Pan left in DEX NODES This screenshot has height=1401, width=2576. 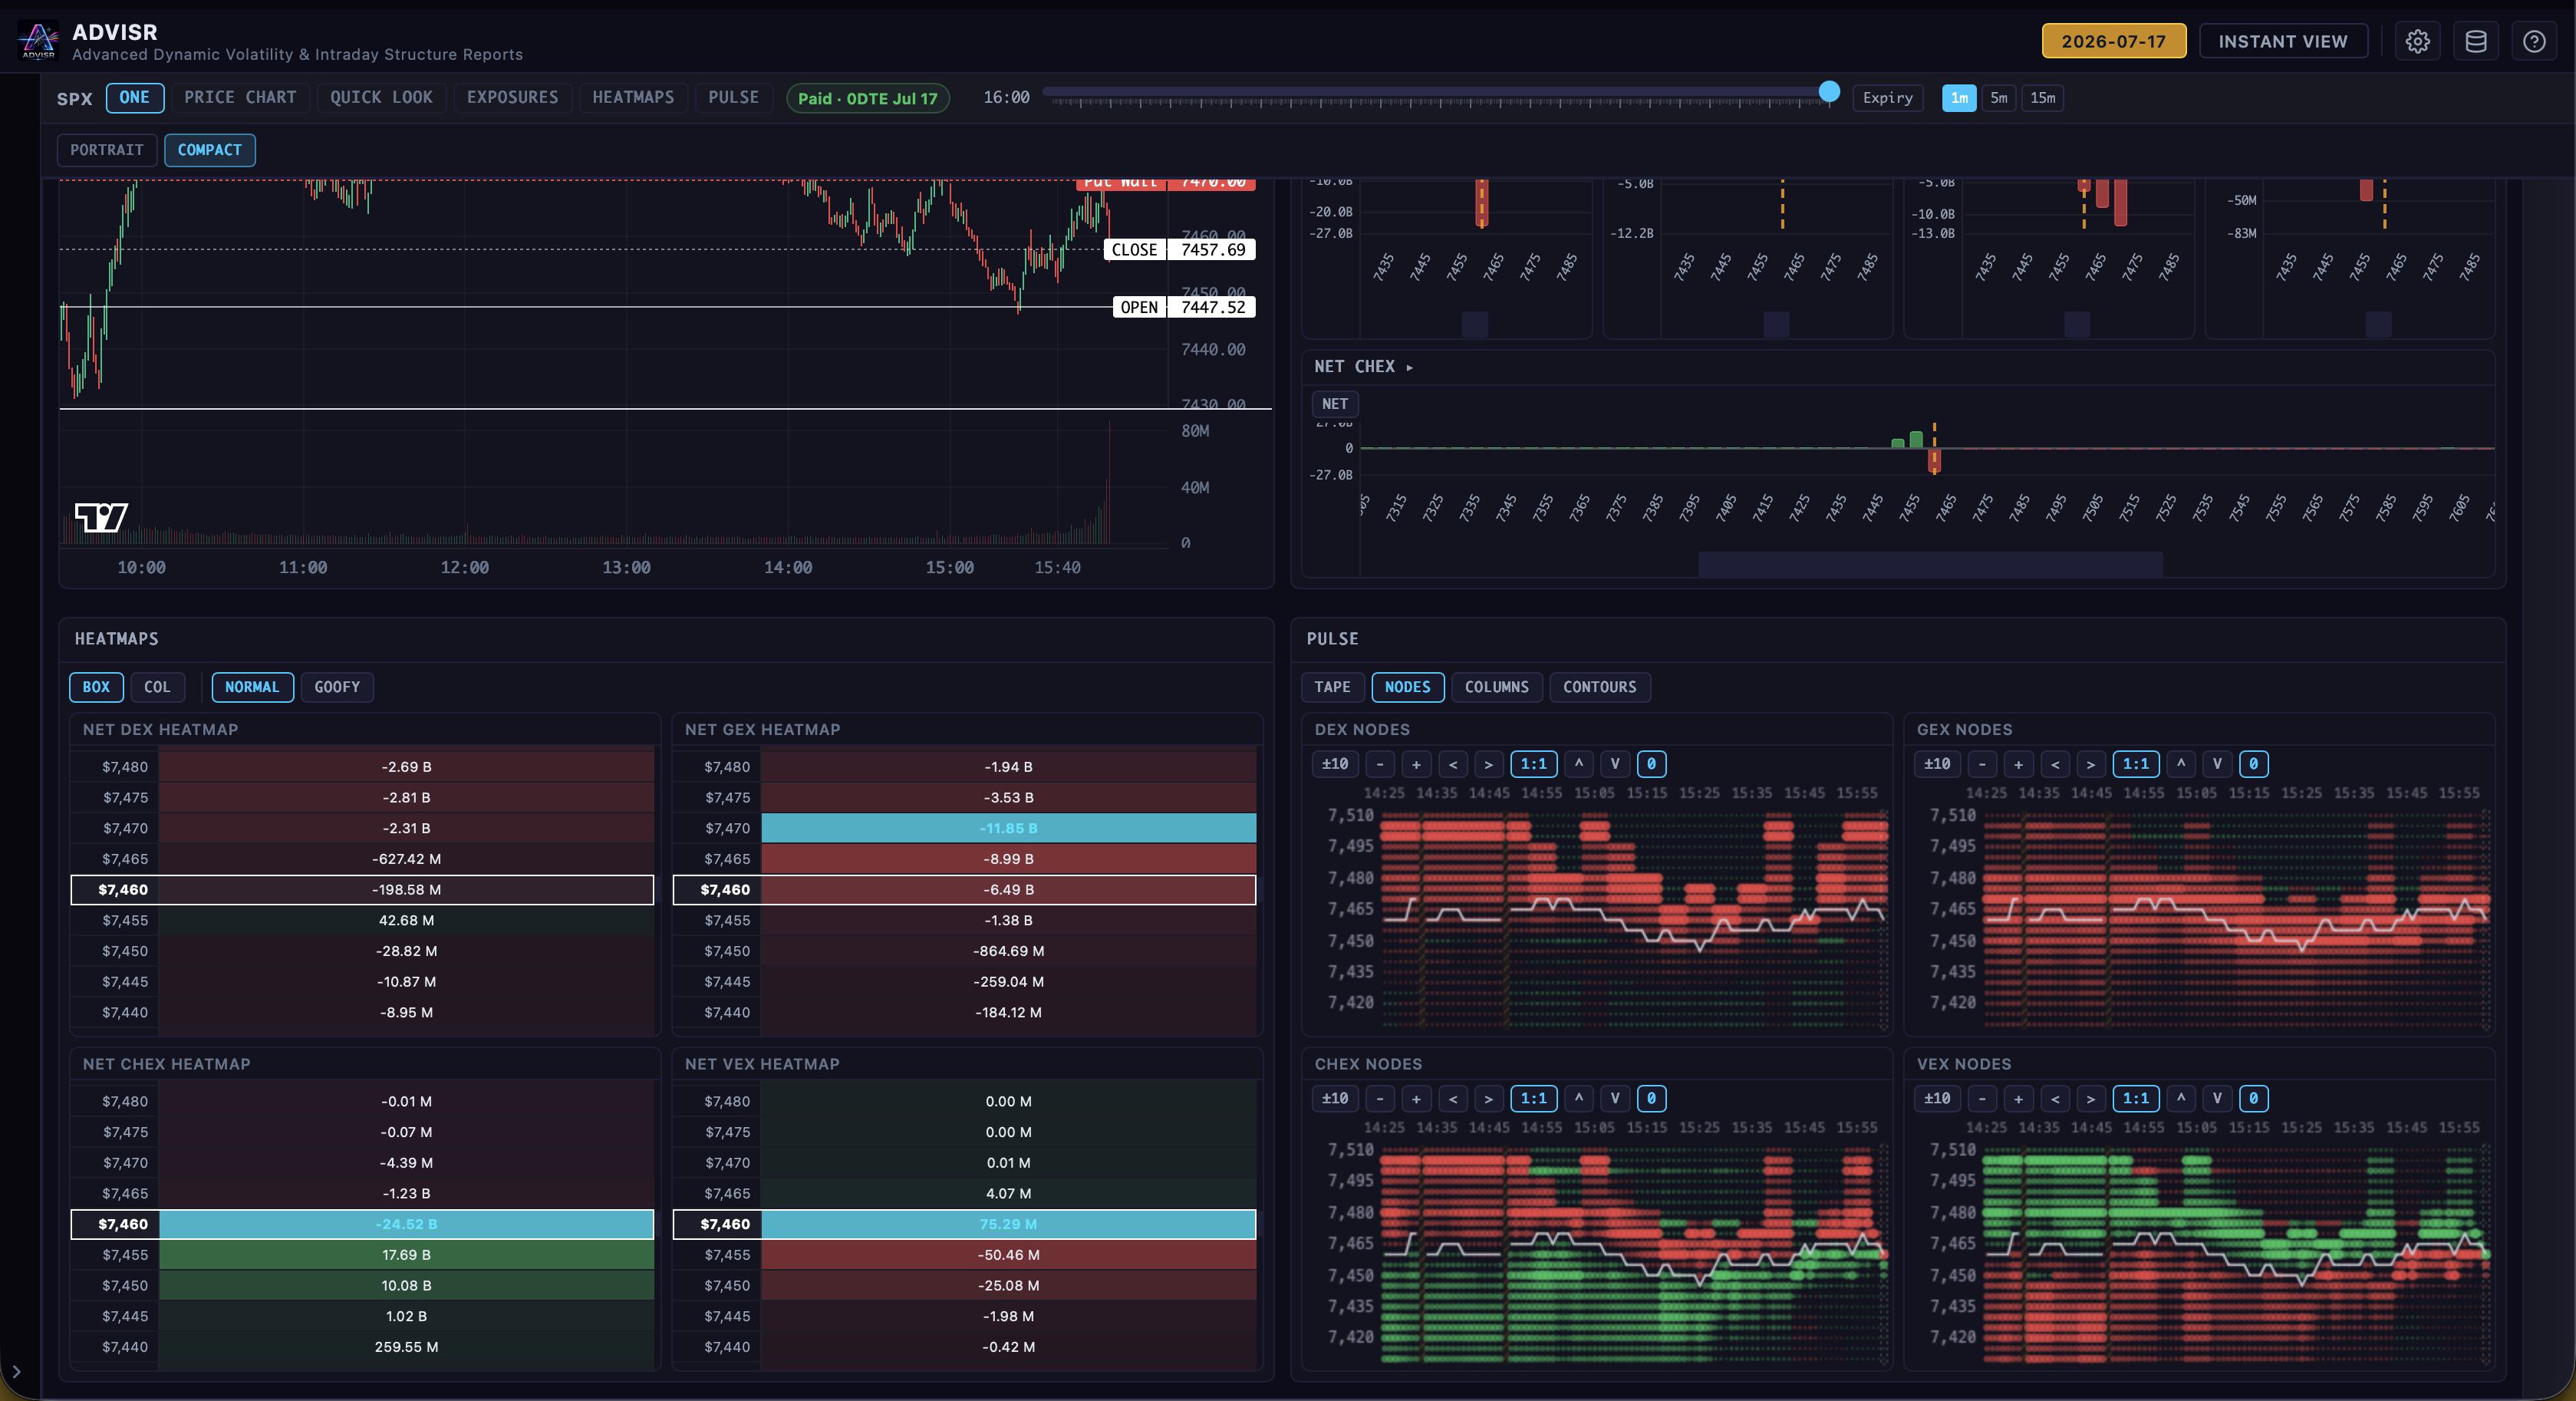pyautogui.click(x=1453, y=764)
